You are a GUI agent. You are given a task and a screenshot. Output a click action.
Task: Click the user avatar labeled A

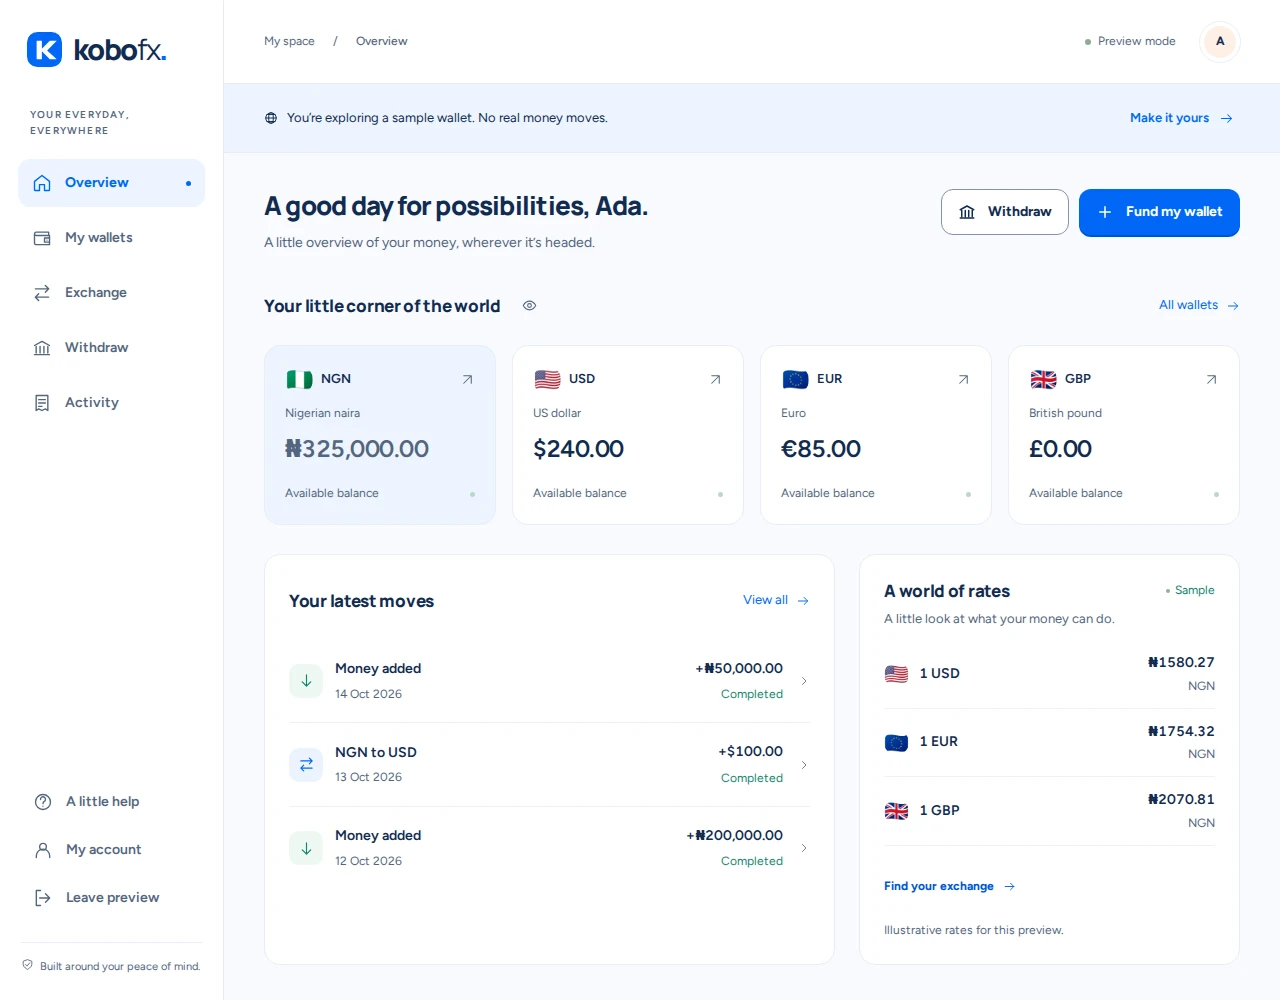click(x=1220, y=42)
